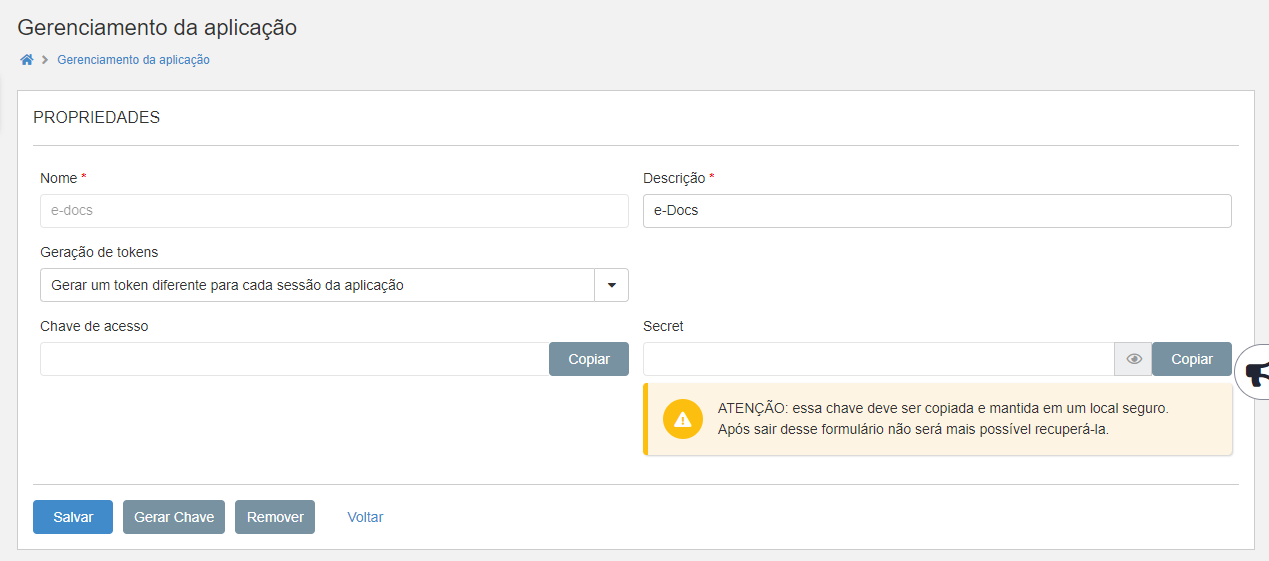Click the Gerar Chave button
The width and height of the screenshot is (1269, 561).
[x=174, y=517]
